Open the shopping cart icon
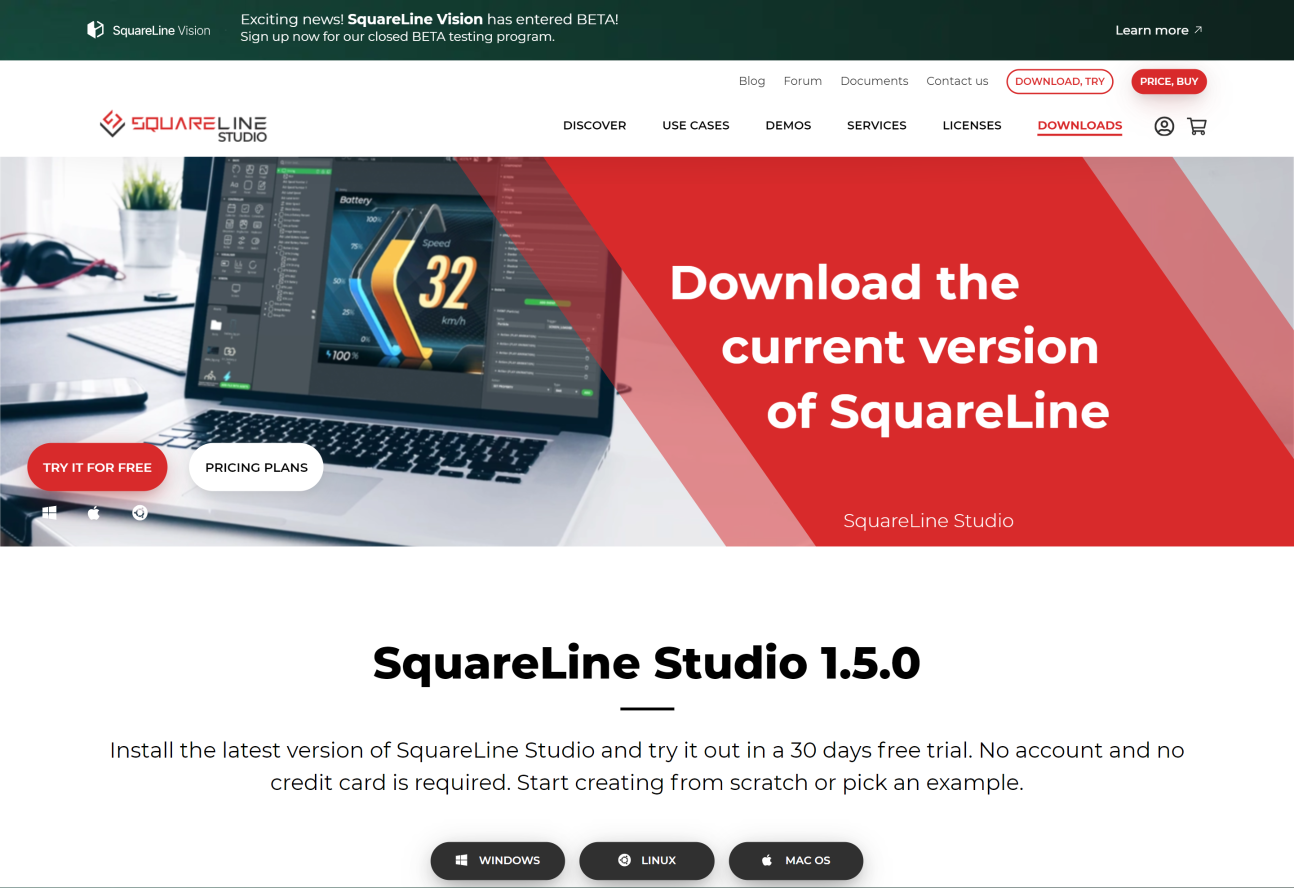The image size is (1294, 888). [1196, 126]
